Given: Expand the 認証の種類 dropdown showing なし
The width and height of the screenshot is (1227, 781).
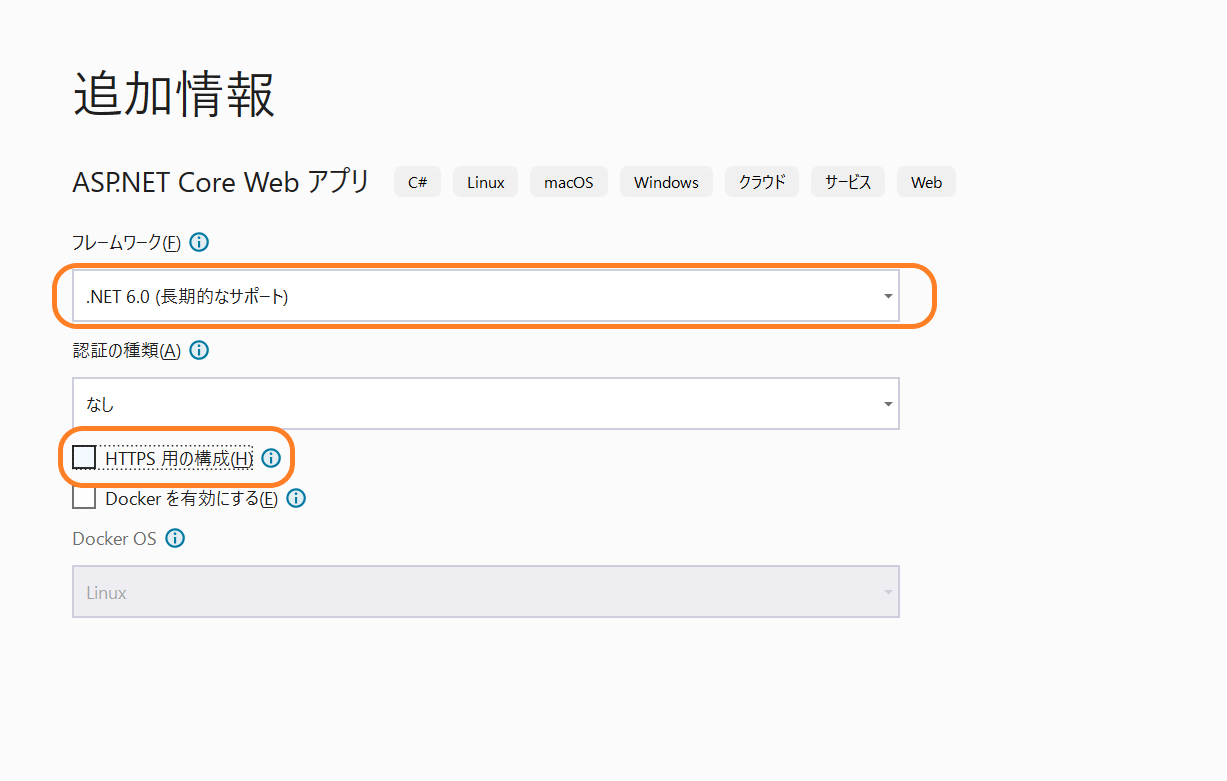Looking at the screenshot, I should (x=485, y=403).
